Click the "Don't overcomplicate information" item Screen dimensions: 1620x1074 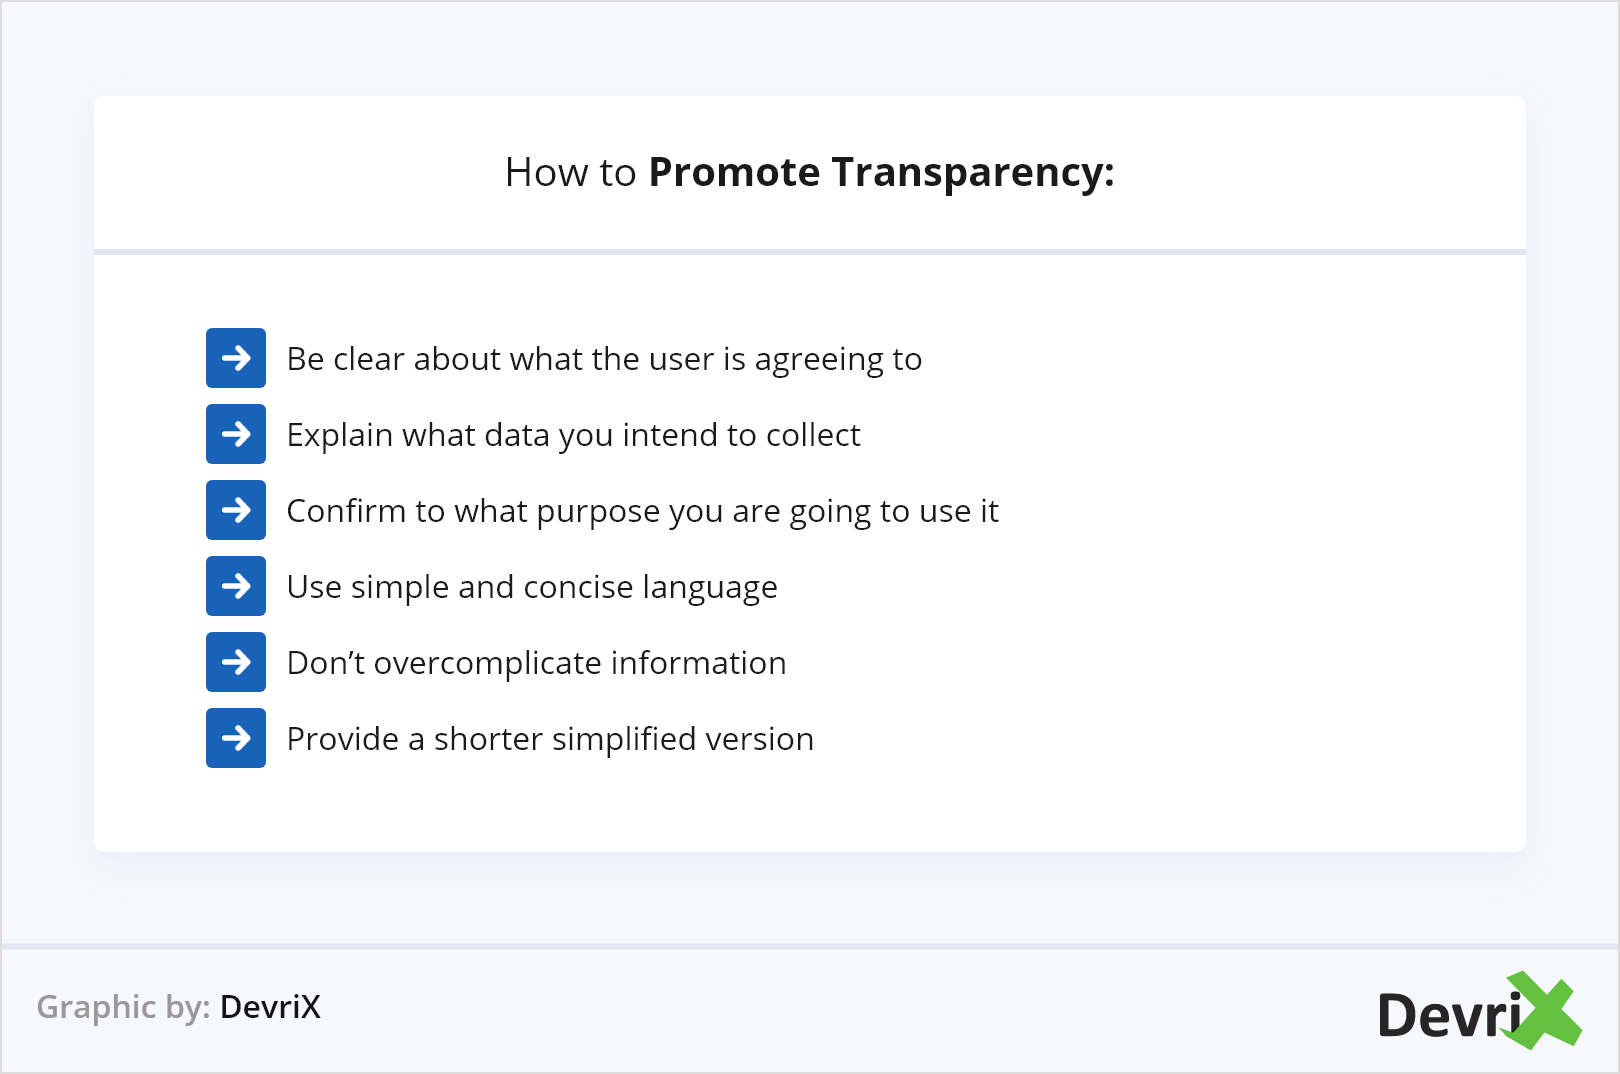coord(536,663)
